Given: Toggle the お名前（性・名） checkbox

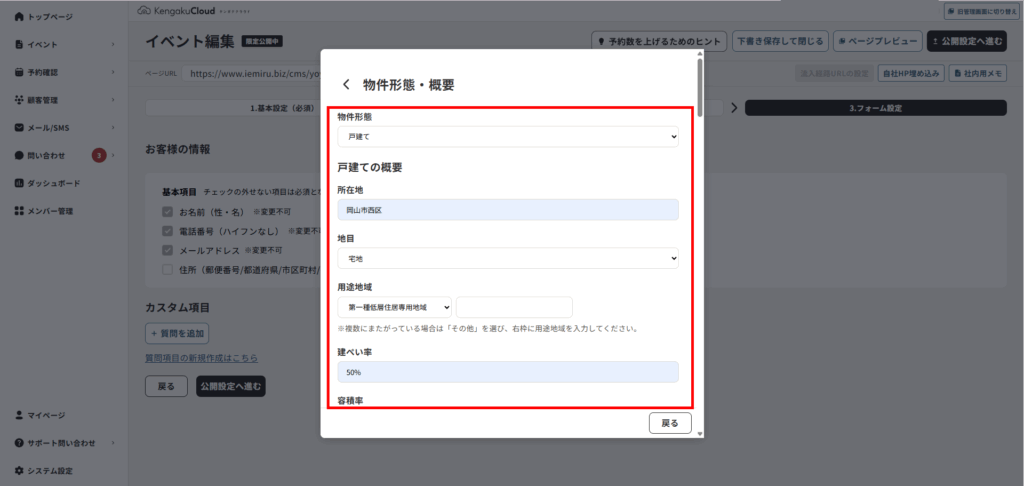Looking at the screenshot, I should tap(168, 212).
